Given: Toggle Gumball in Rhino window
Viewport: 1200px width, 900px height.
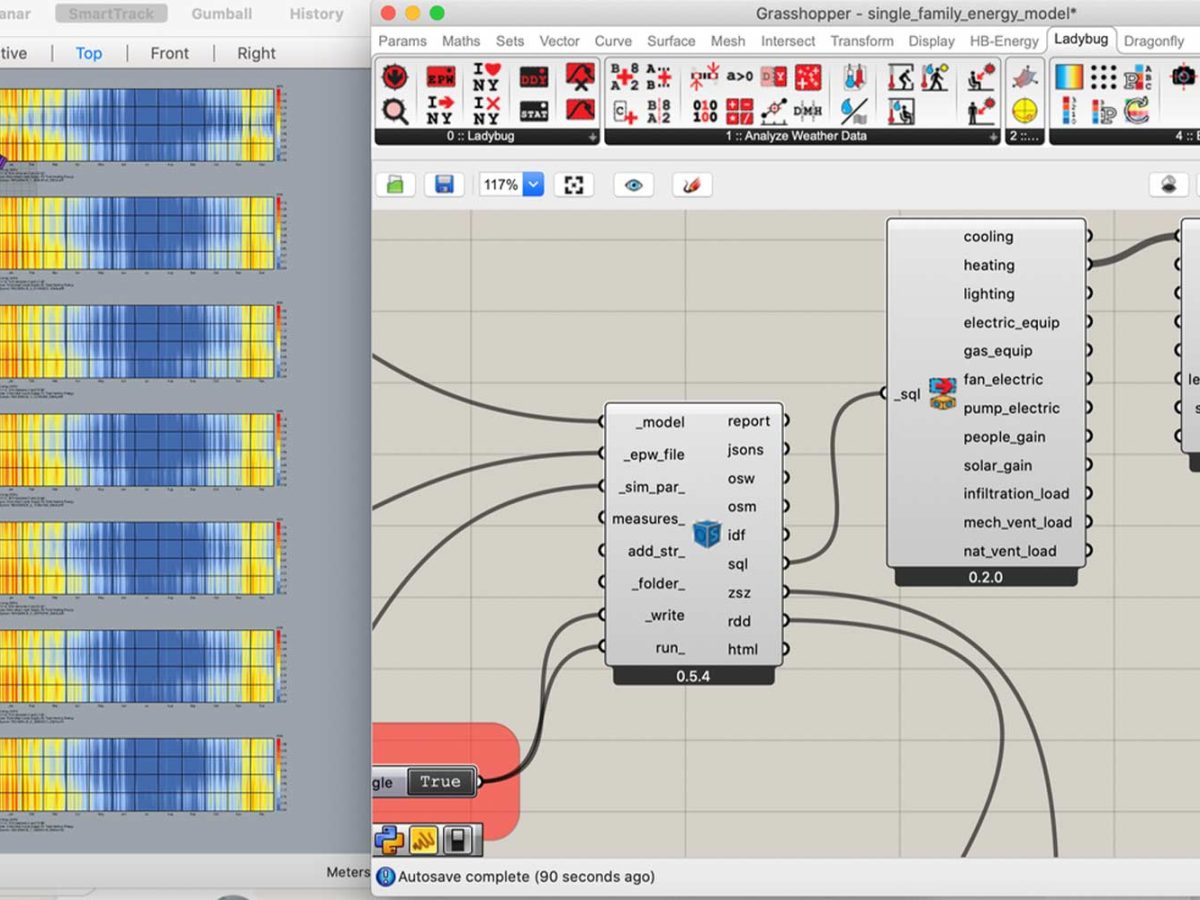Looking at the screenshot, I should (222, 14).
